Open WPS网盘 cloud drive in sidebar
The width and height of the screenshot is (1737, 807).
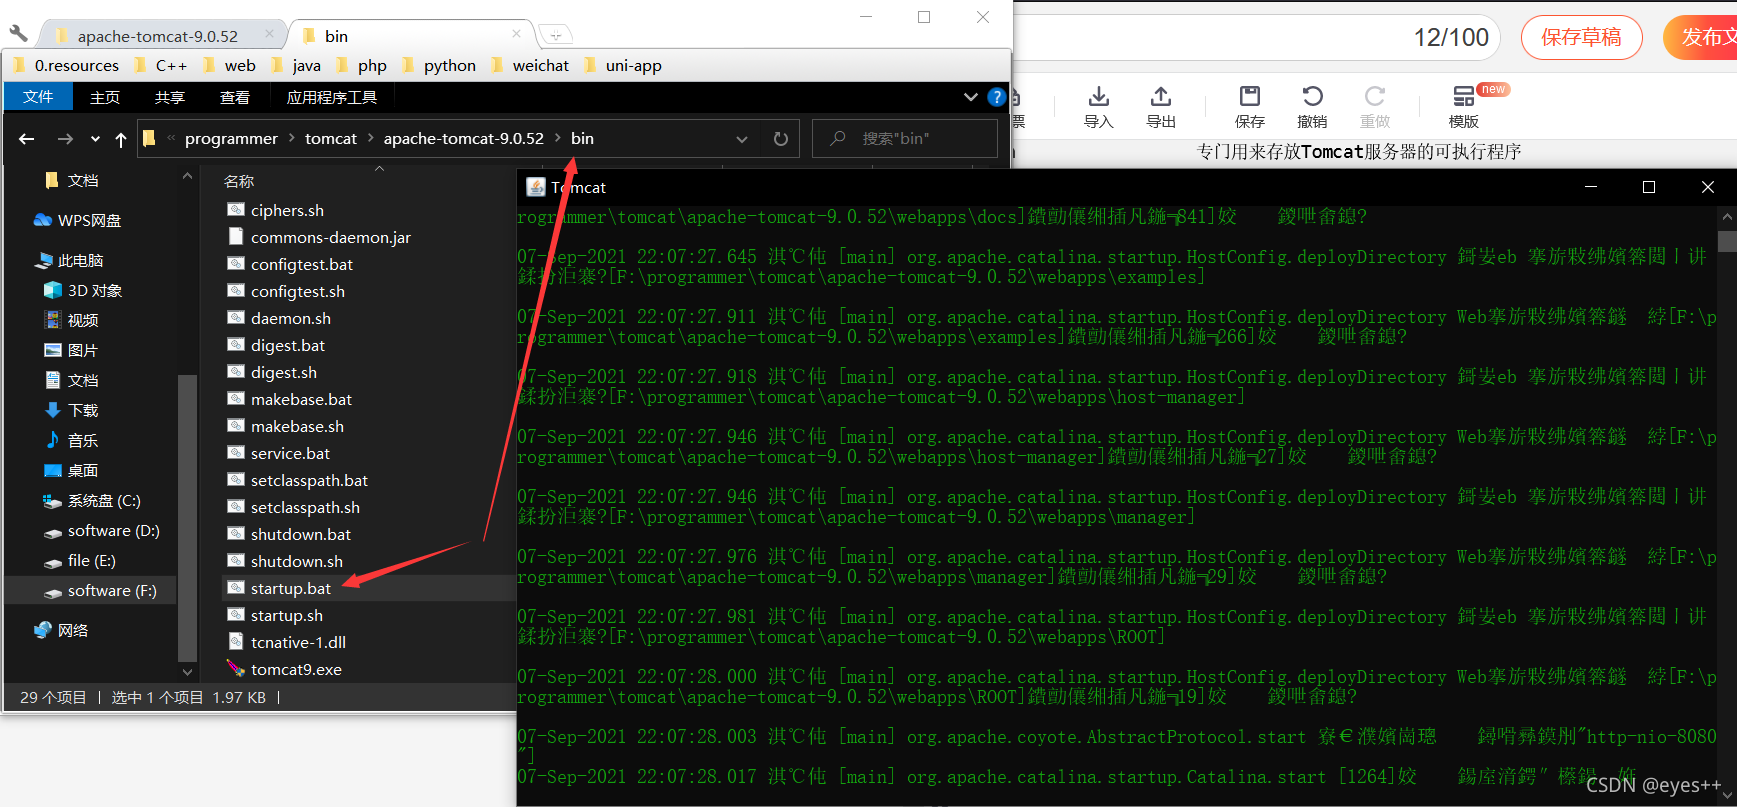pyautogui.click(x=77, y=220)
